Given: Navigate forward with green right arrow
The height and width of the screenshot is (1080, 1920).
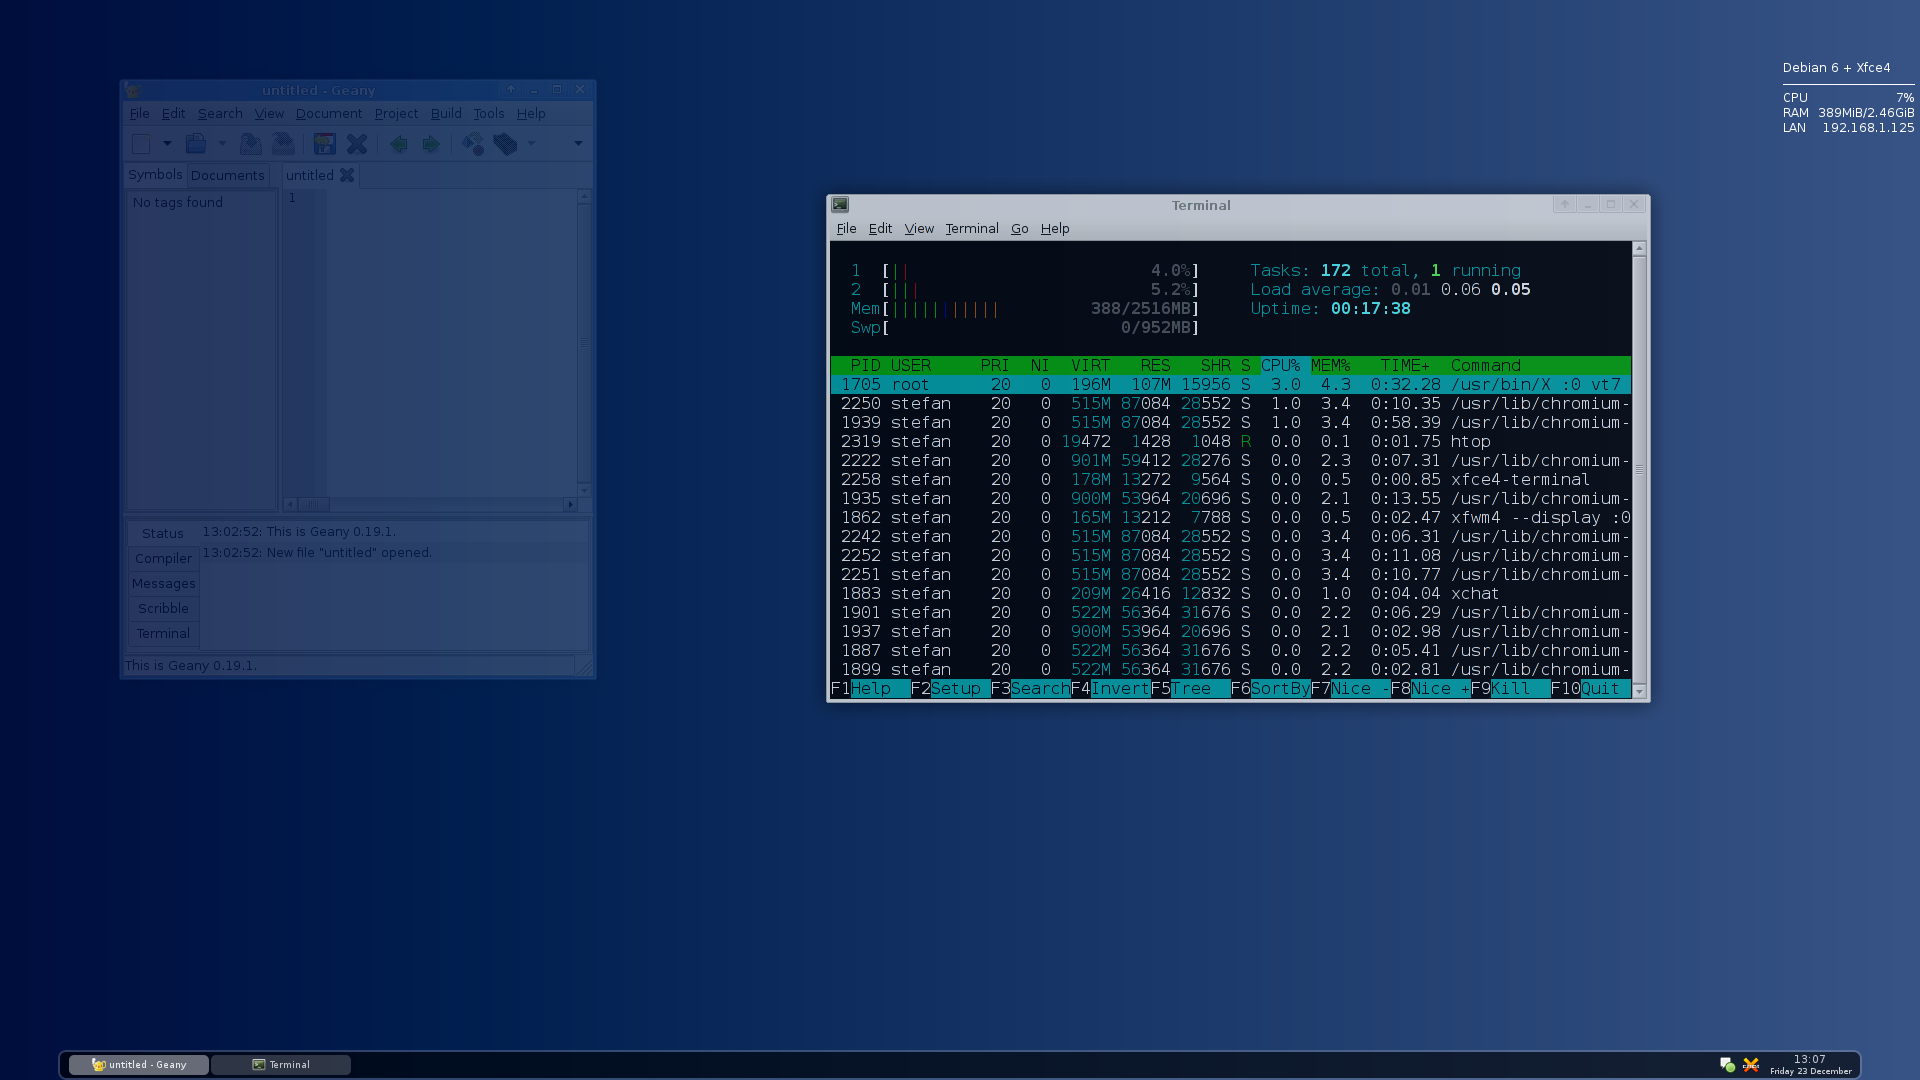Looking at the screenshot, I should coord(430,144).
